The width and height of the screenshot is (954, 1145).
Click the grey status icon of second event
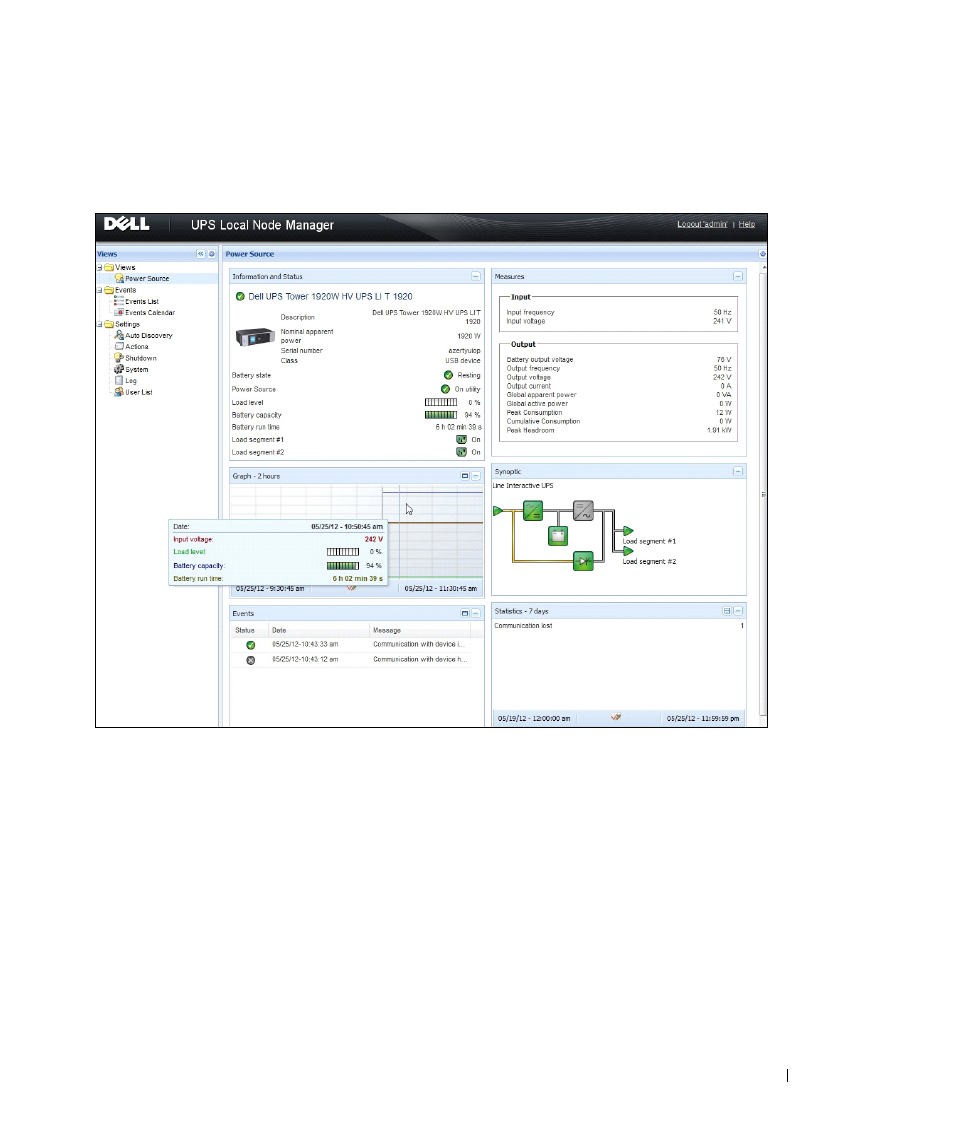point(251,660)
